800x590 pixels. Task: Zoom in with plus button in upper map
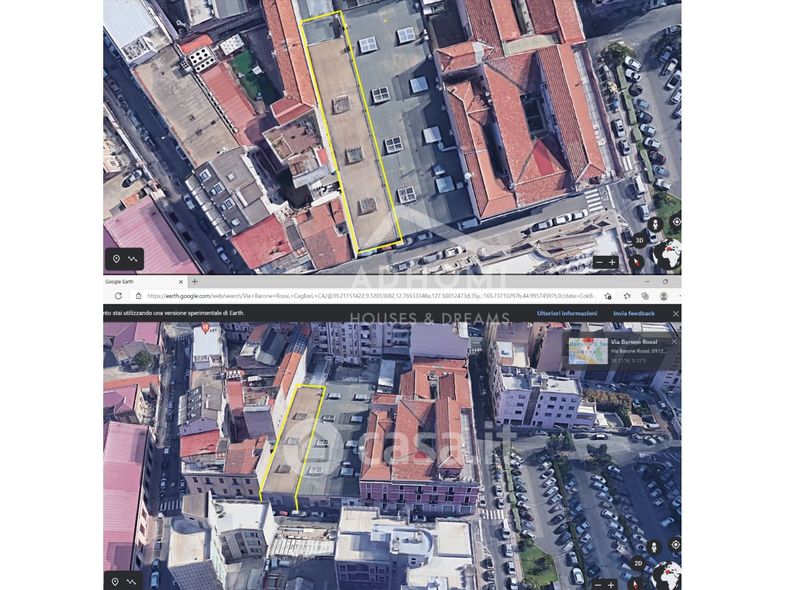[x=613, y=262]
